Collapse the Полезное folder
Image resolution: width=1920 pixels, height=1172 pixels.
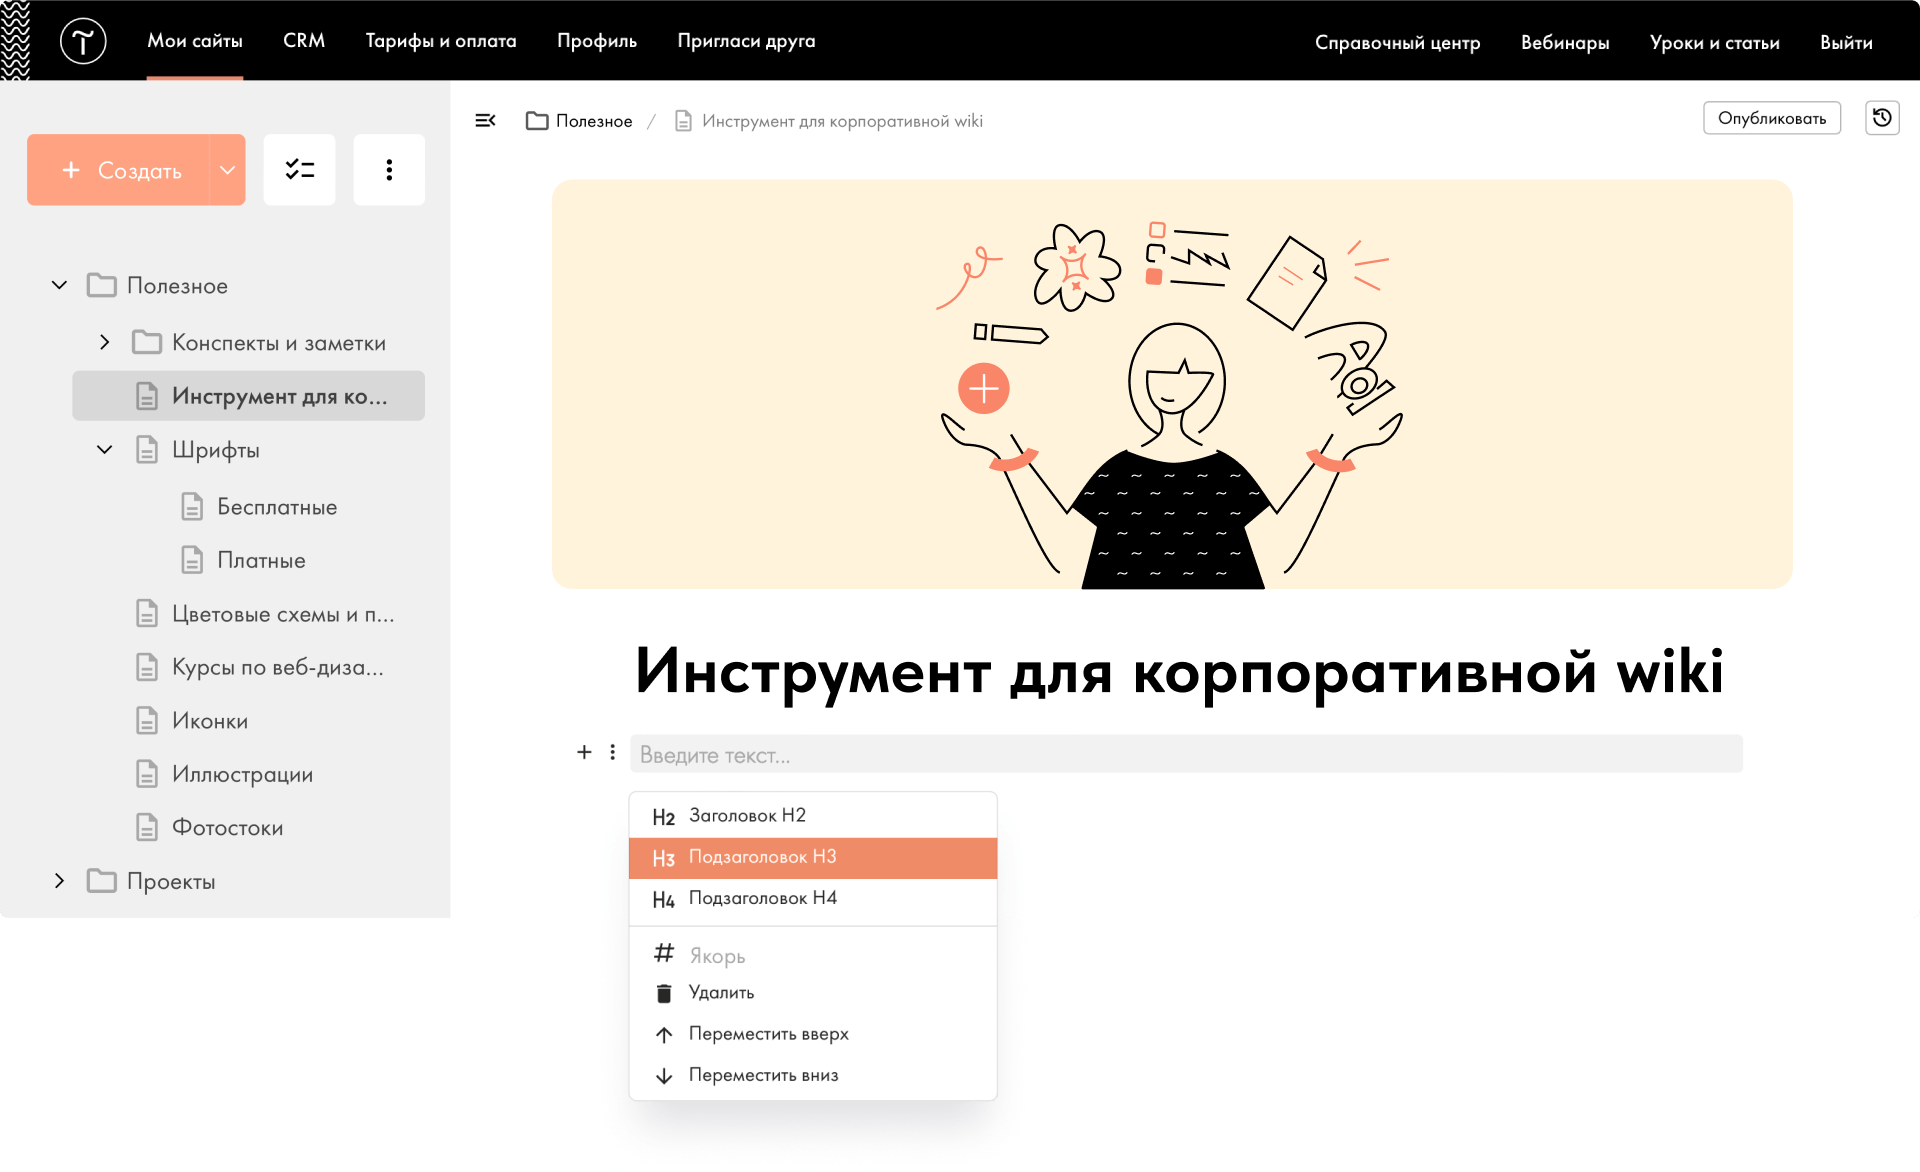60,286
